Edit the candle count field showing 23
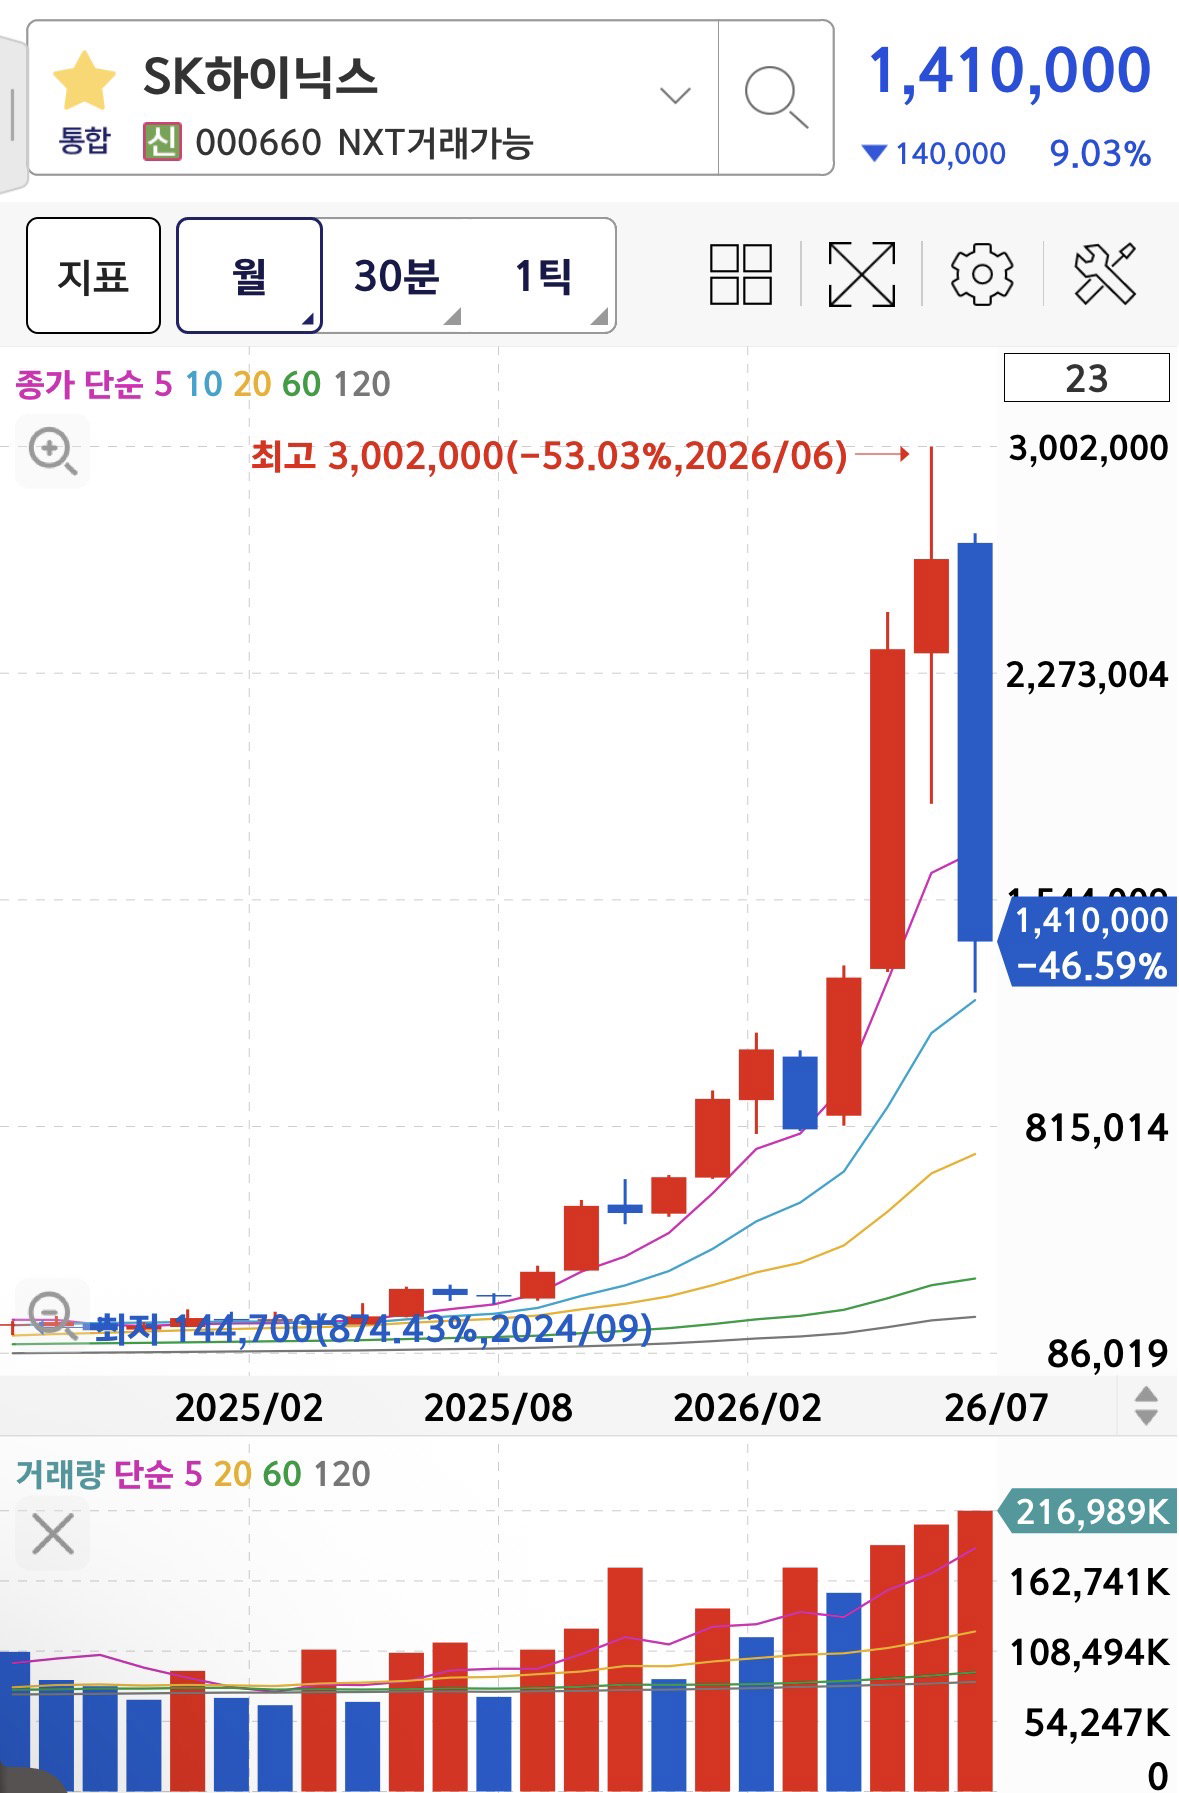The height and width of the screenshot is (1793, 1179). pyautogui.click(x=1086, y=378)
